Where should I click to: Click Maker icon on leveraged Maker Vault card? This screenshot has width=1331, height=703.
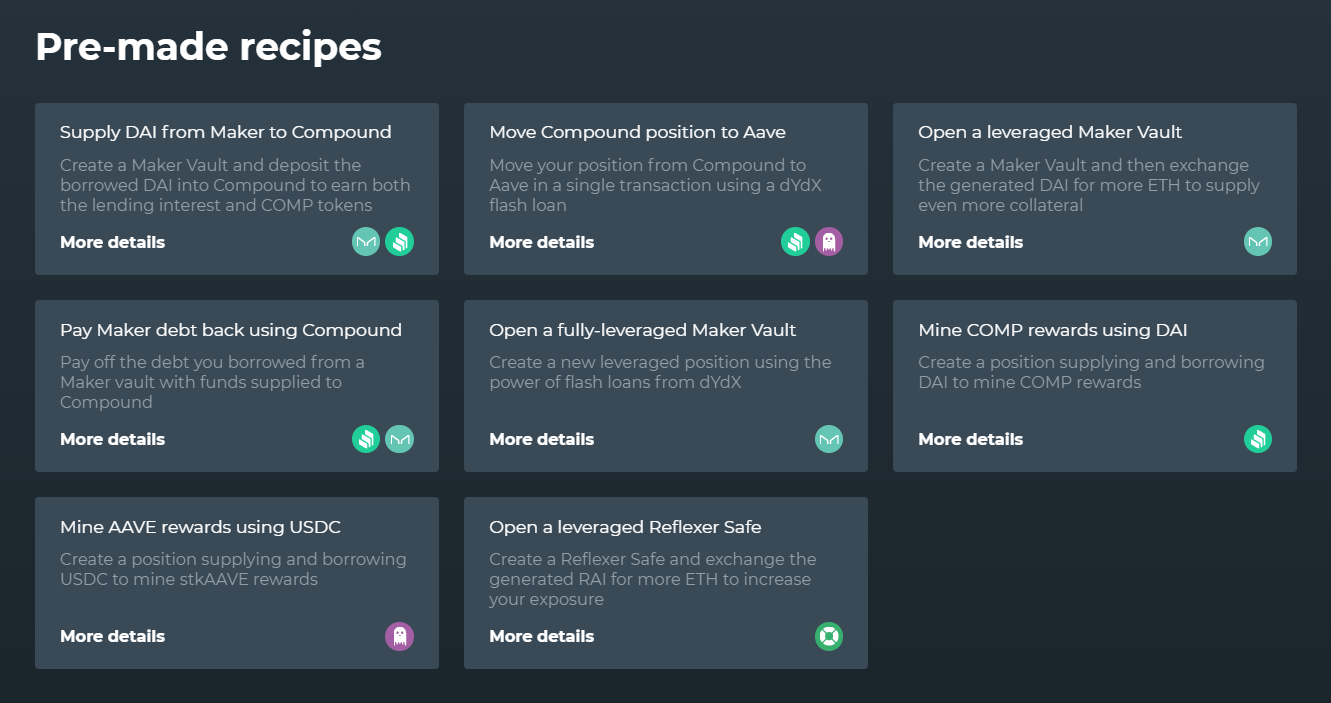(x=1258, y=242)
